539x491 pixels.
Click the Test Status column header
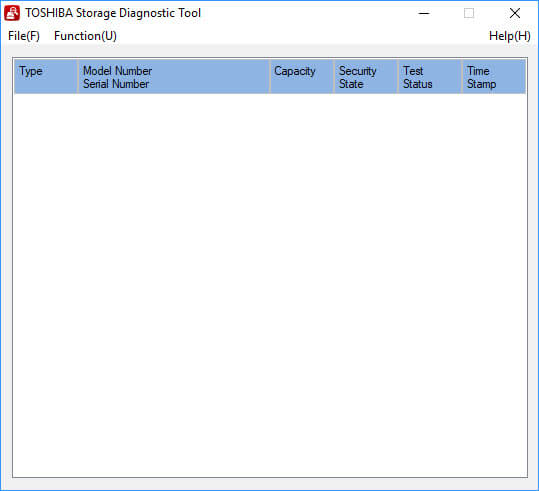click(430, 76)
